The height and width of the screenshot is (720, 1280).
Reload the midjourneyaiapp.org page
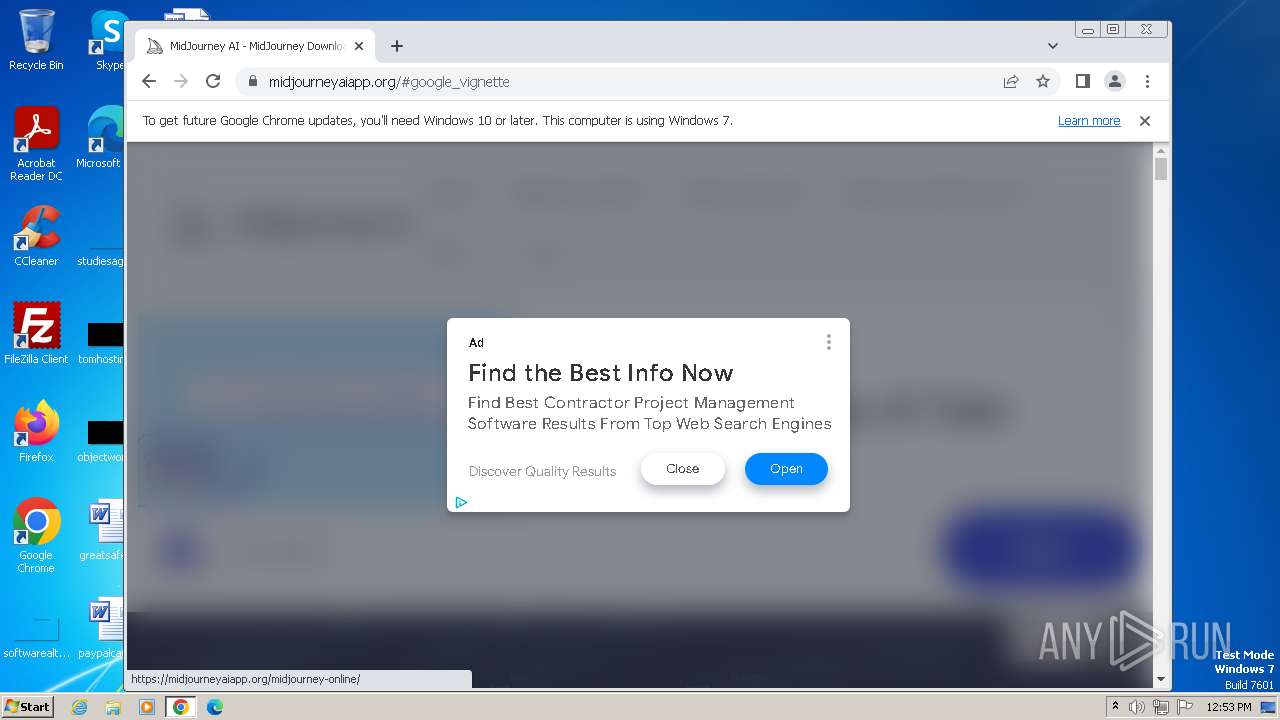tap(213, 81)
